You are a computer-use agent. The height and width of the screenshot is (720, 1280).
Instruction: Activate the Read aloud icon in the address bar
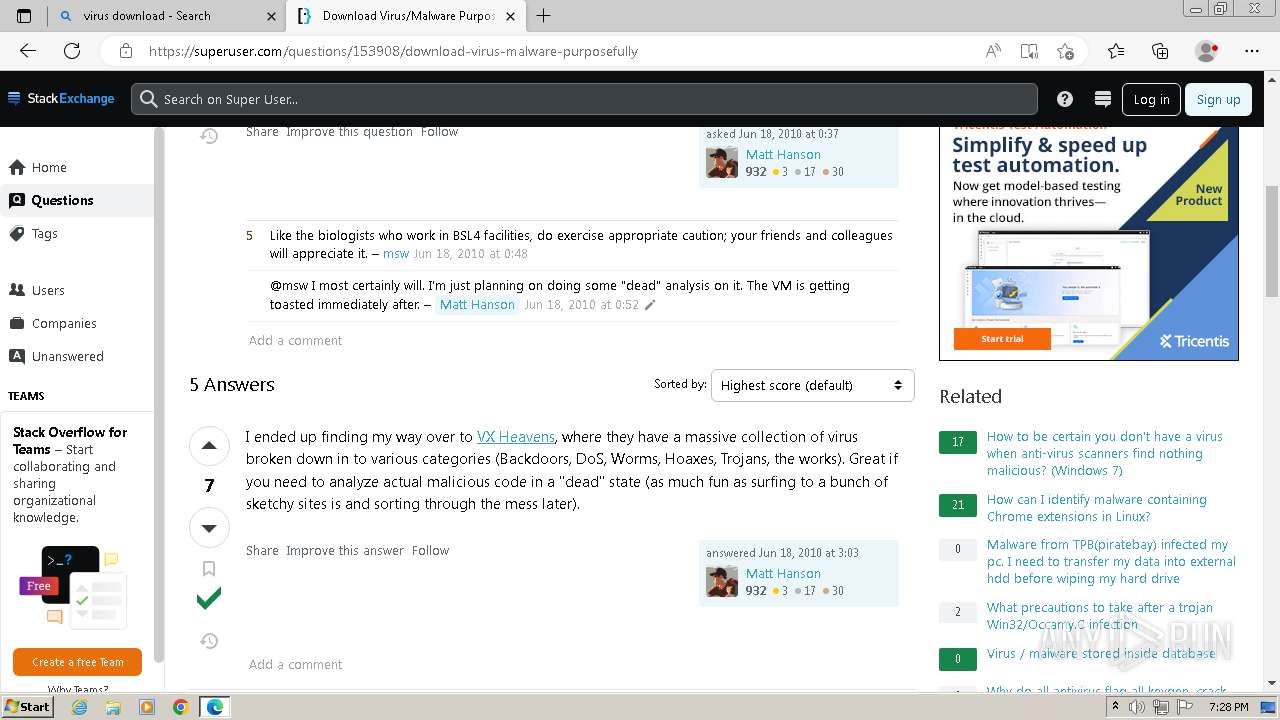(993, 51)
